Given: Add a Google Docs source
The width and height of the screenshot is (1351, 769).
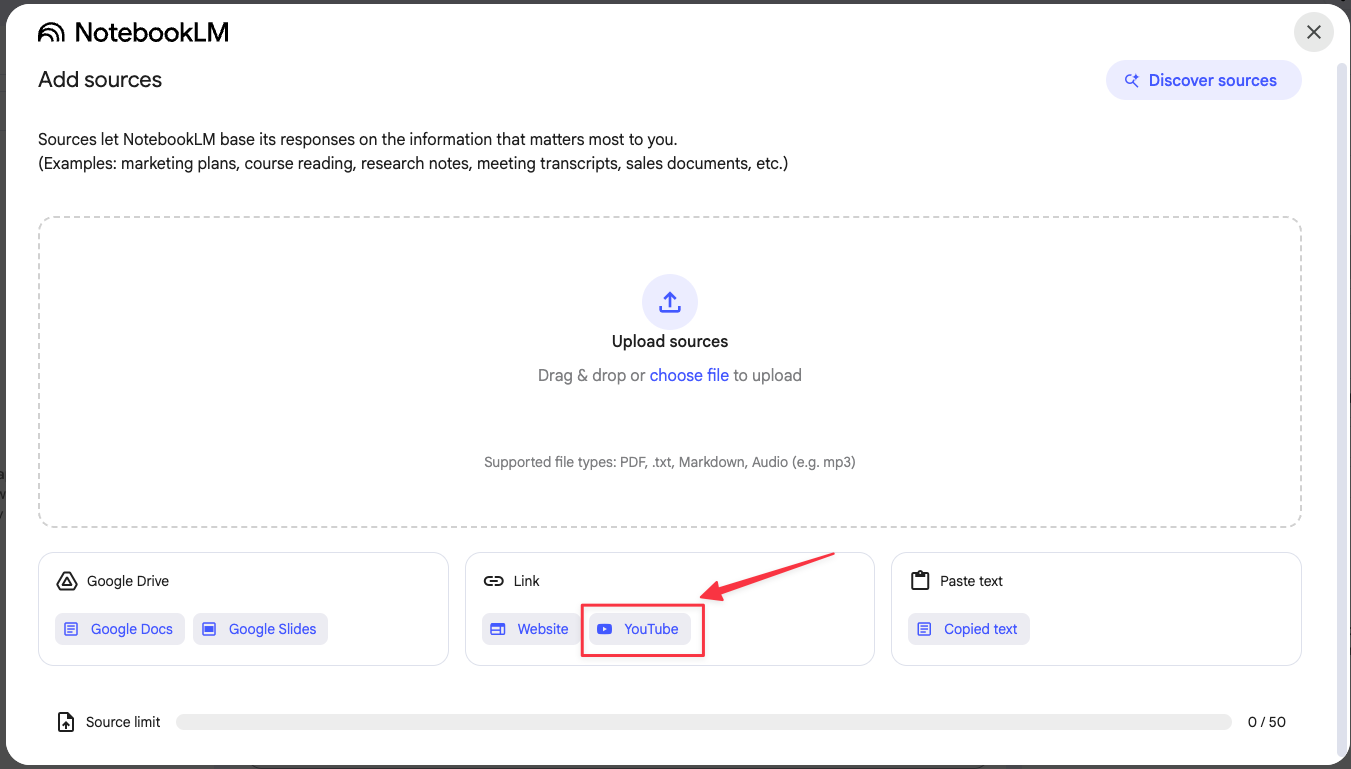Looking at the screenshot, I should [x=120, y=629].
